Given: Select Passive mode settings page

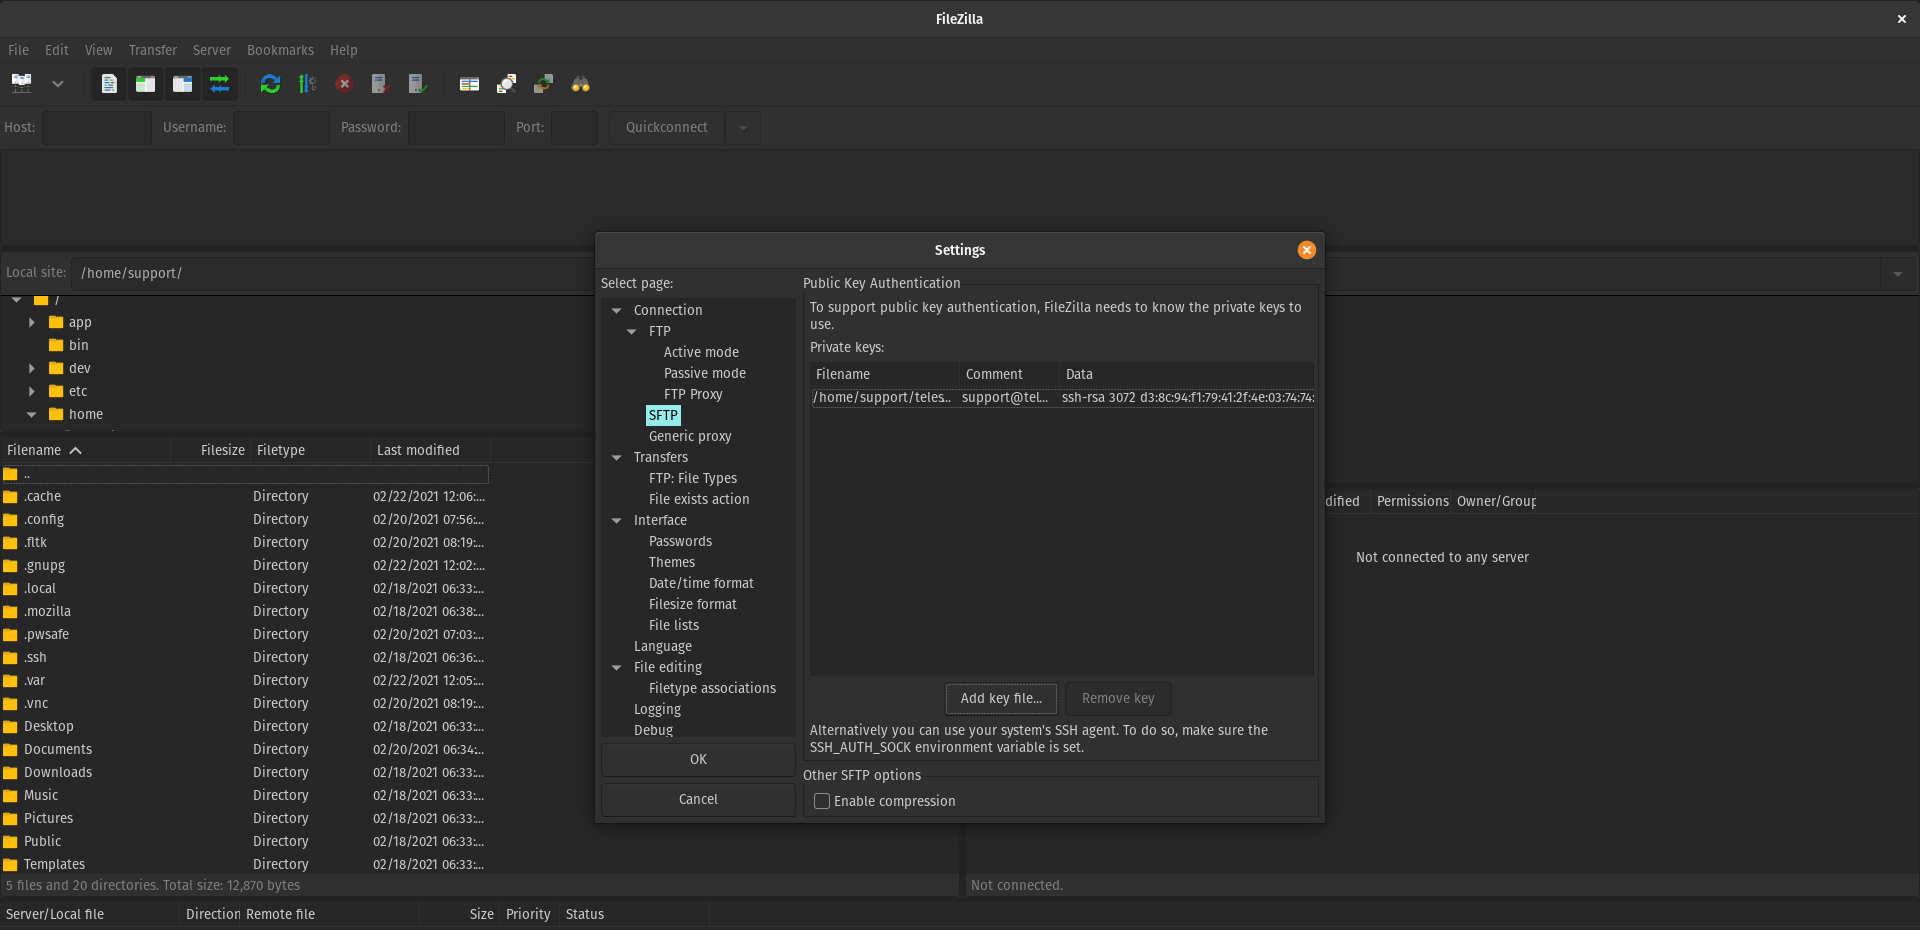Looking at the screenshot, I should pos(705,373).
